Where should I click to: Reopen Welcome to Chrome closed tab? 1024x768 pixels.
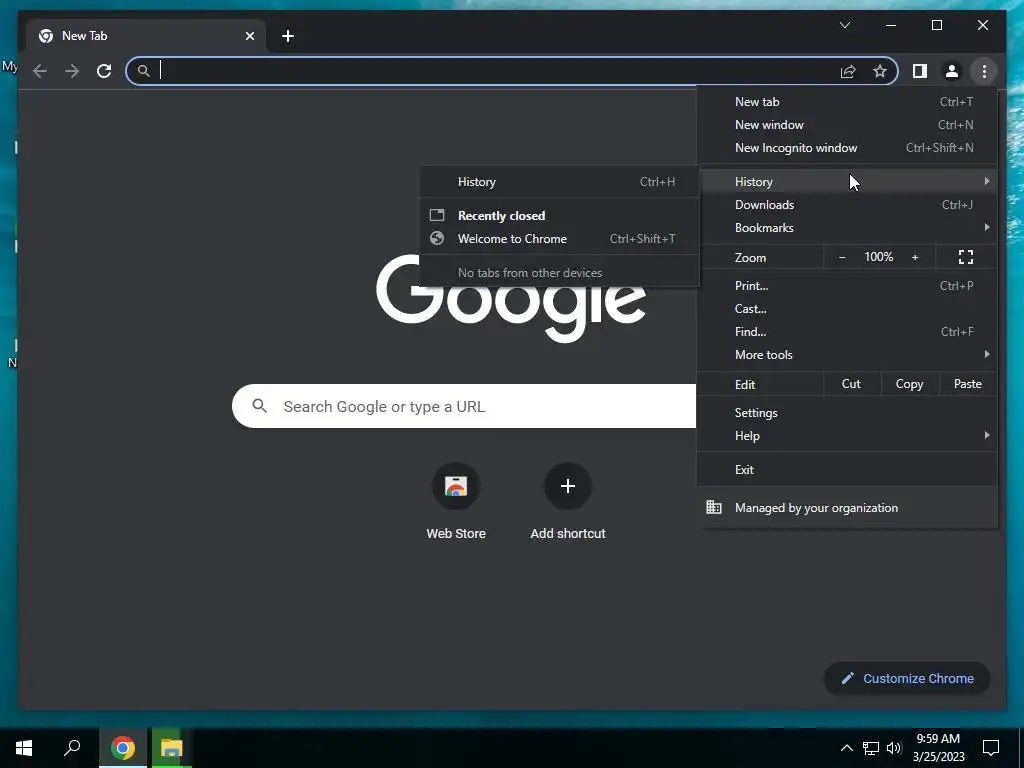(559, 239)
